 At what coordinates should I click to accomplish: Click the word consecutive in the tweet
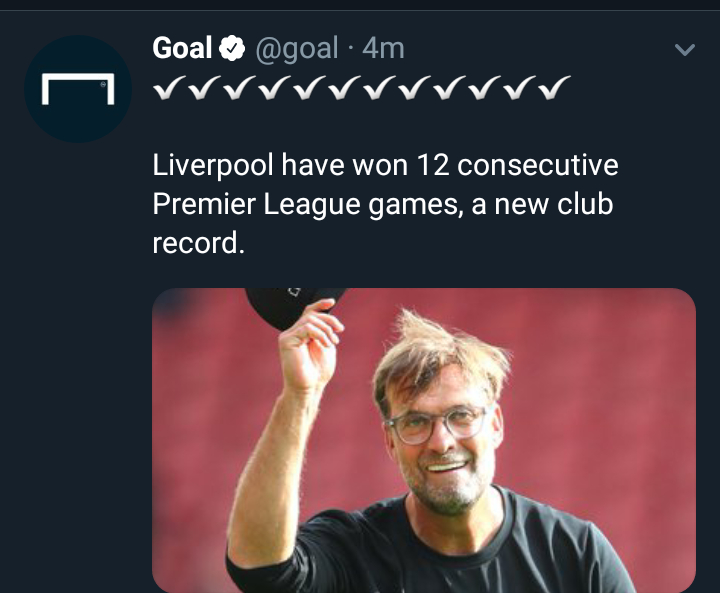pyautogui.click(x=538, y=165)
